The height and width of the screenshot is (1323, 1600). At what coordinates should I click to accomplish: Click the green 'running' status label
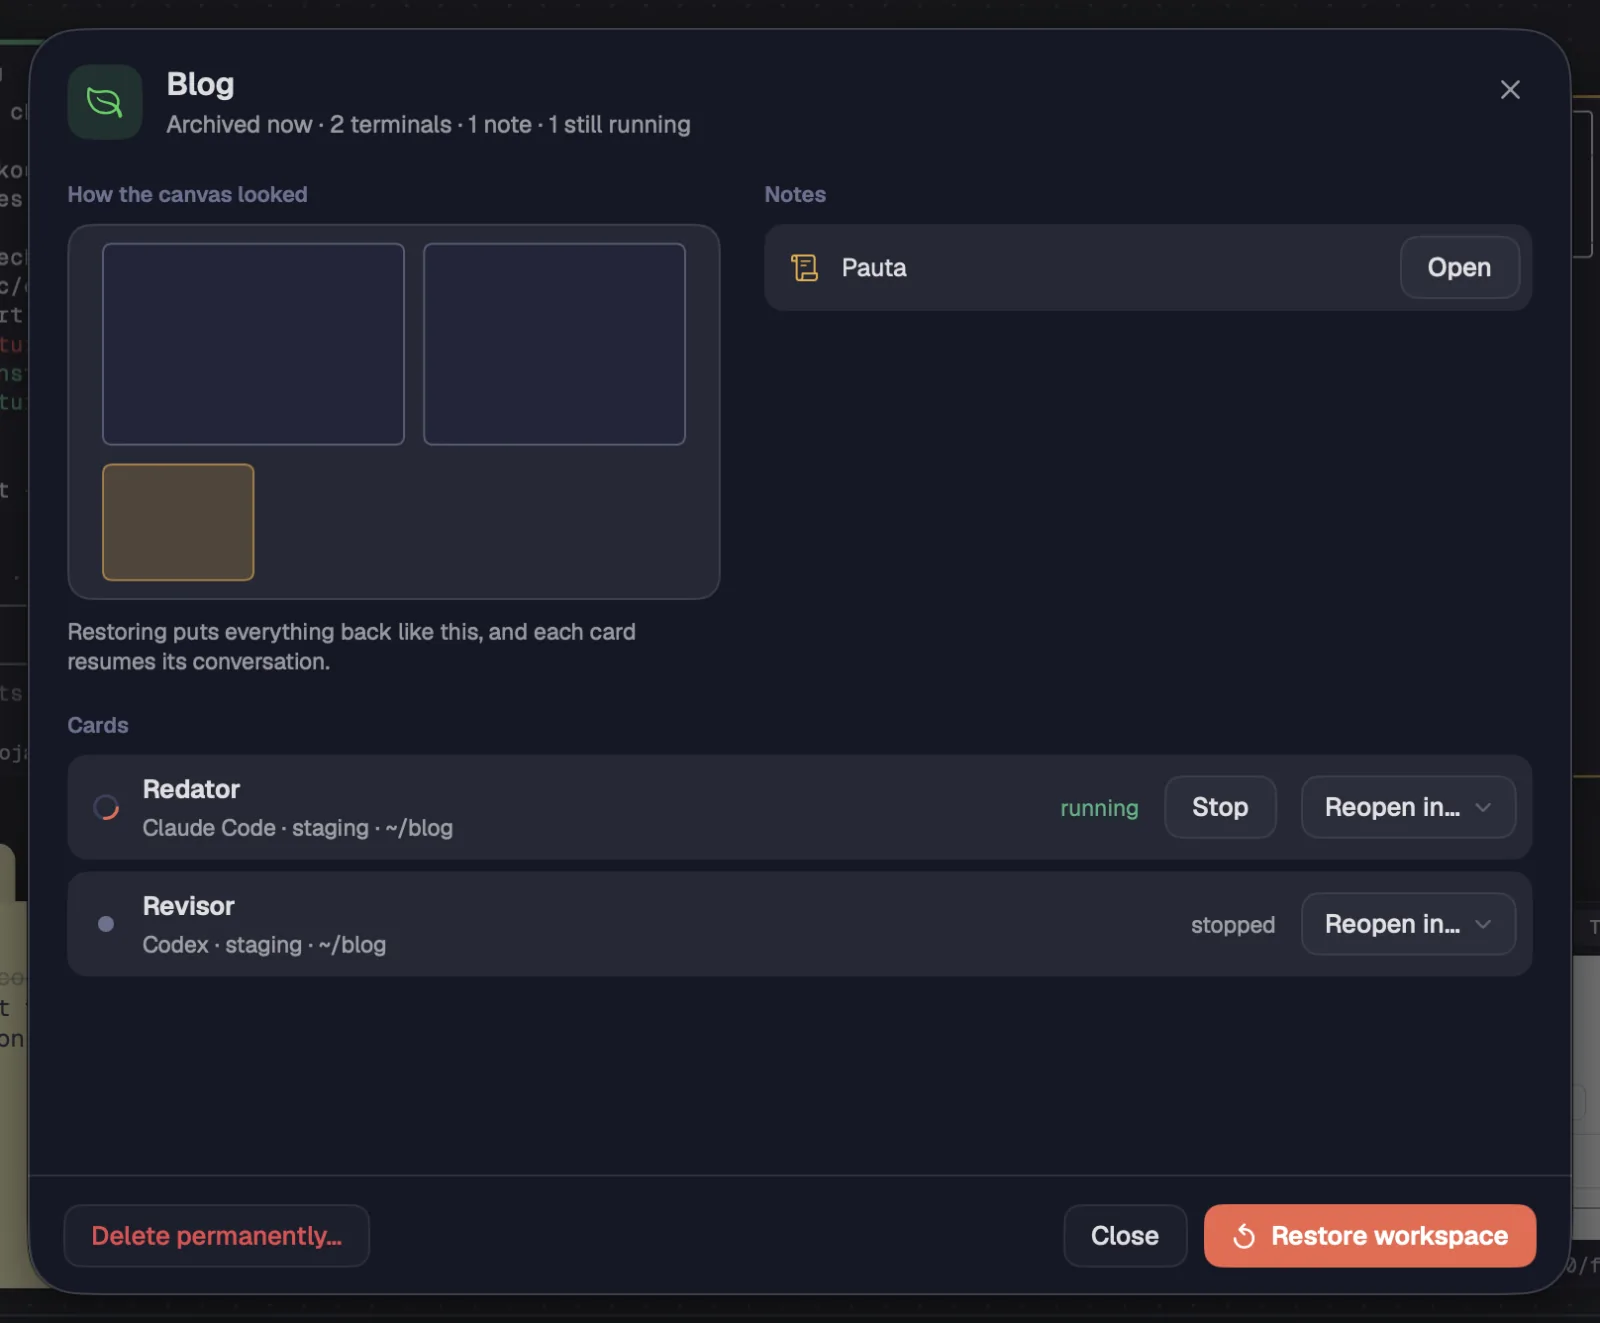[x=1099, y=808]
